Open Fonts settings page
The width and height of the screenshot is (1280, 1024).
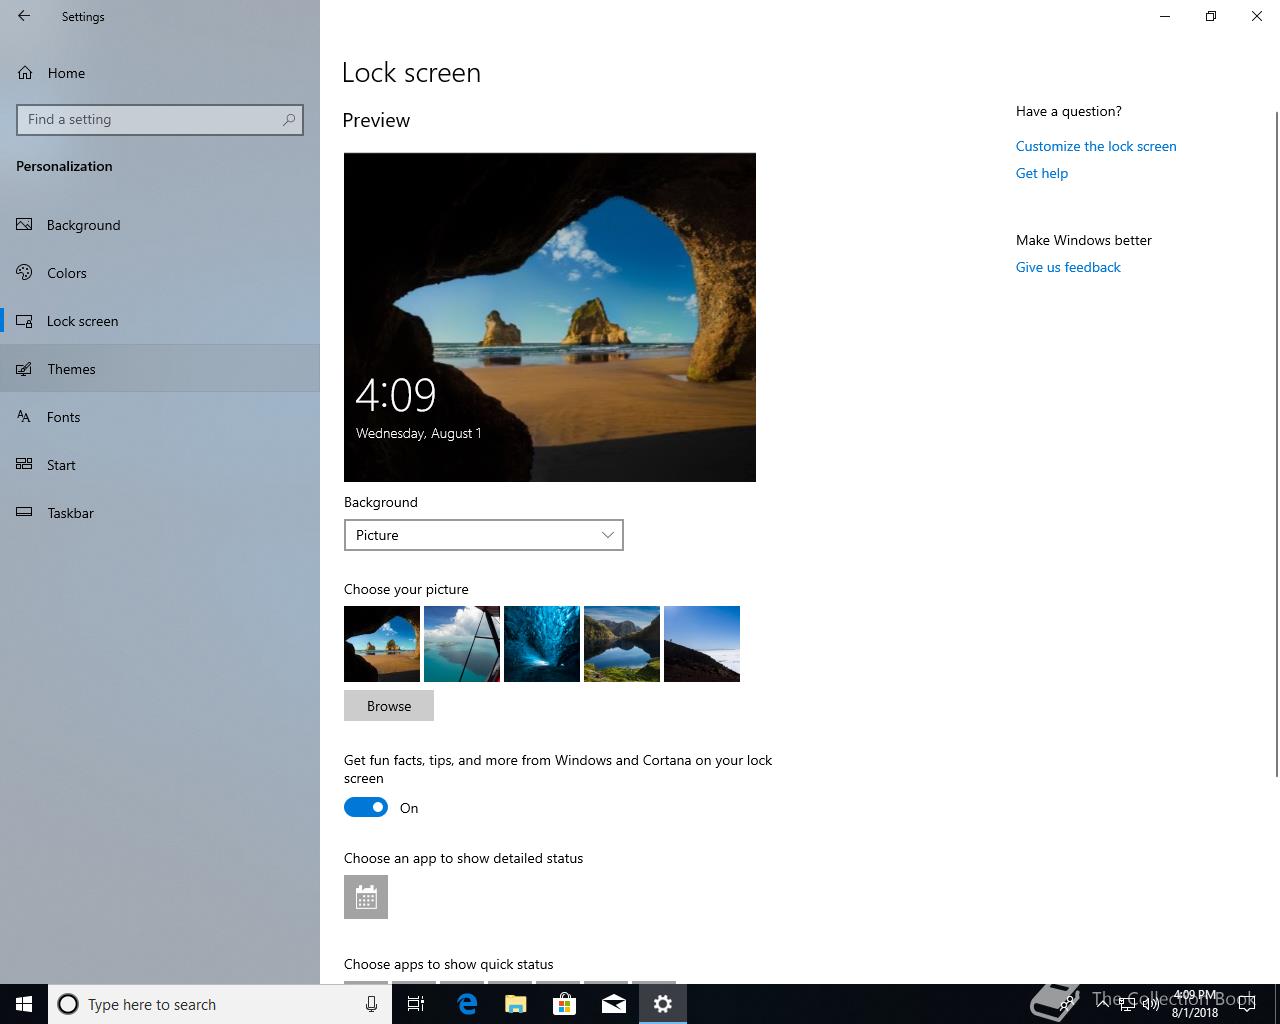click(160, 417)
